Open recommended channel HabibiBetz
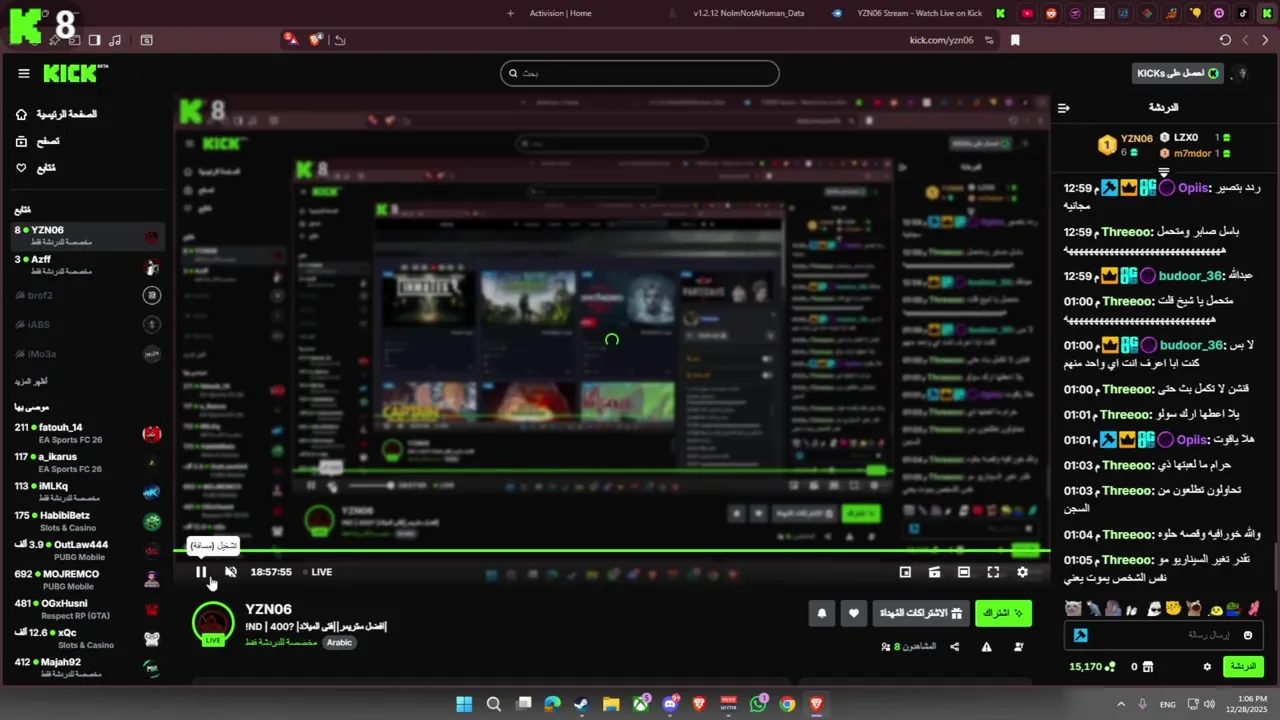 click(88, 521)
